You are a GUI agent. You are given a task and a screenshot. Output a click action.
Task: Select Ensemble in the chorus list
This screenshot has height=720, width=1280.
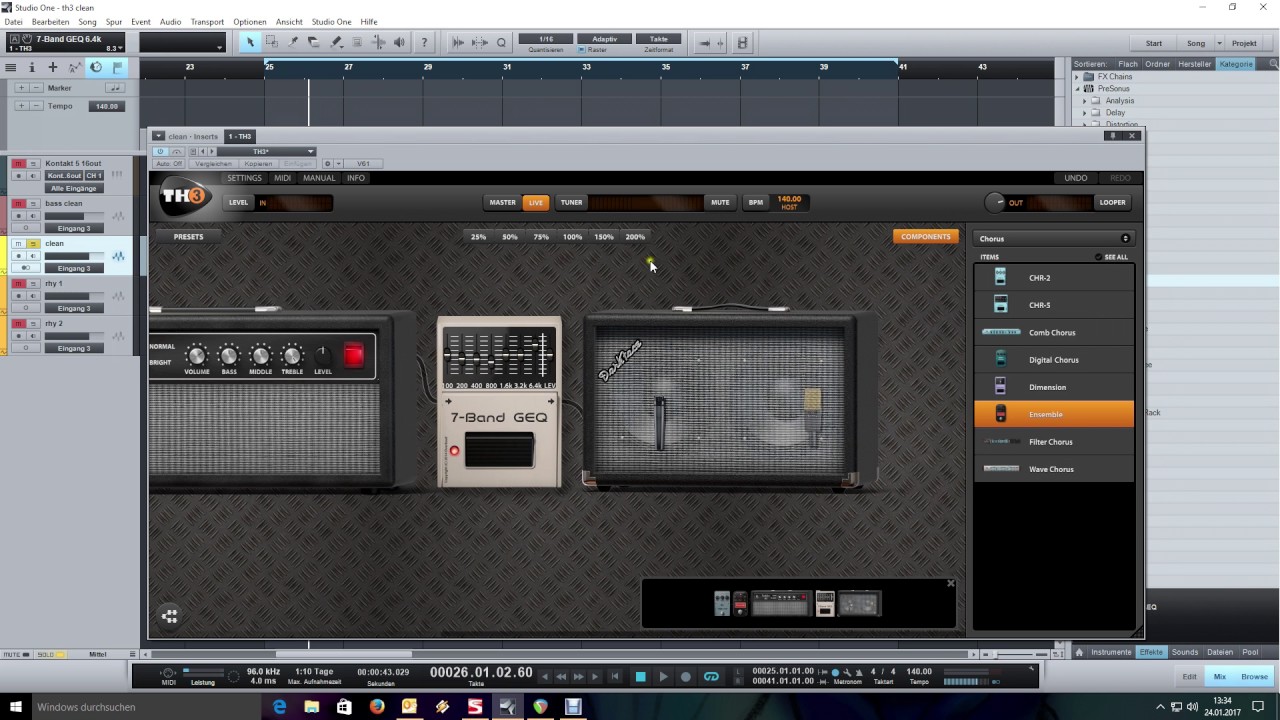[1054, 414]
